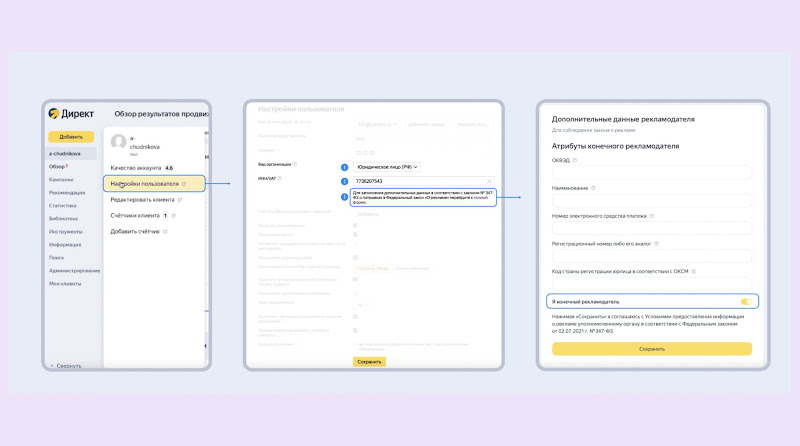Click help icon beside Наименование field label
This screenshot has height=446, width=800.
pos(593,188)
